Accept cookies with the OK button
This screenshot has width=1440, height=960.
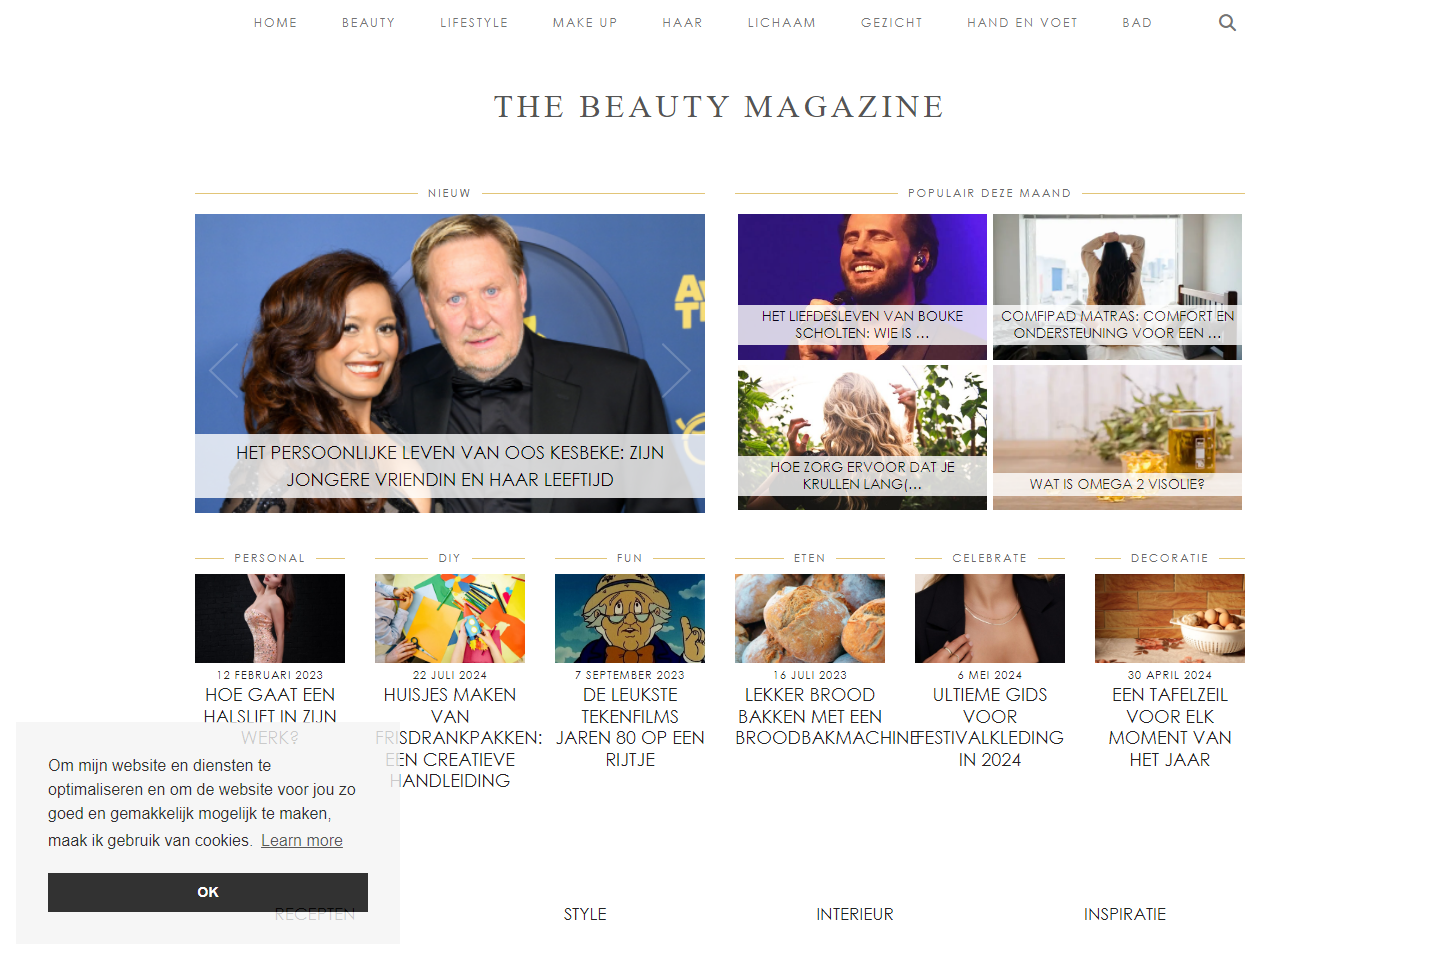tap(208, 892)
